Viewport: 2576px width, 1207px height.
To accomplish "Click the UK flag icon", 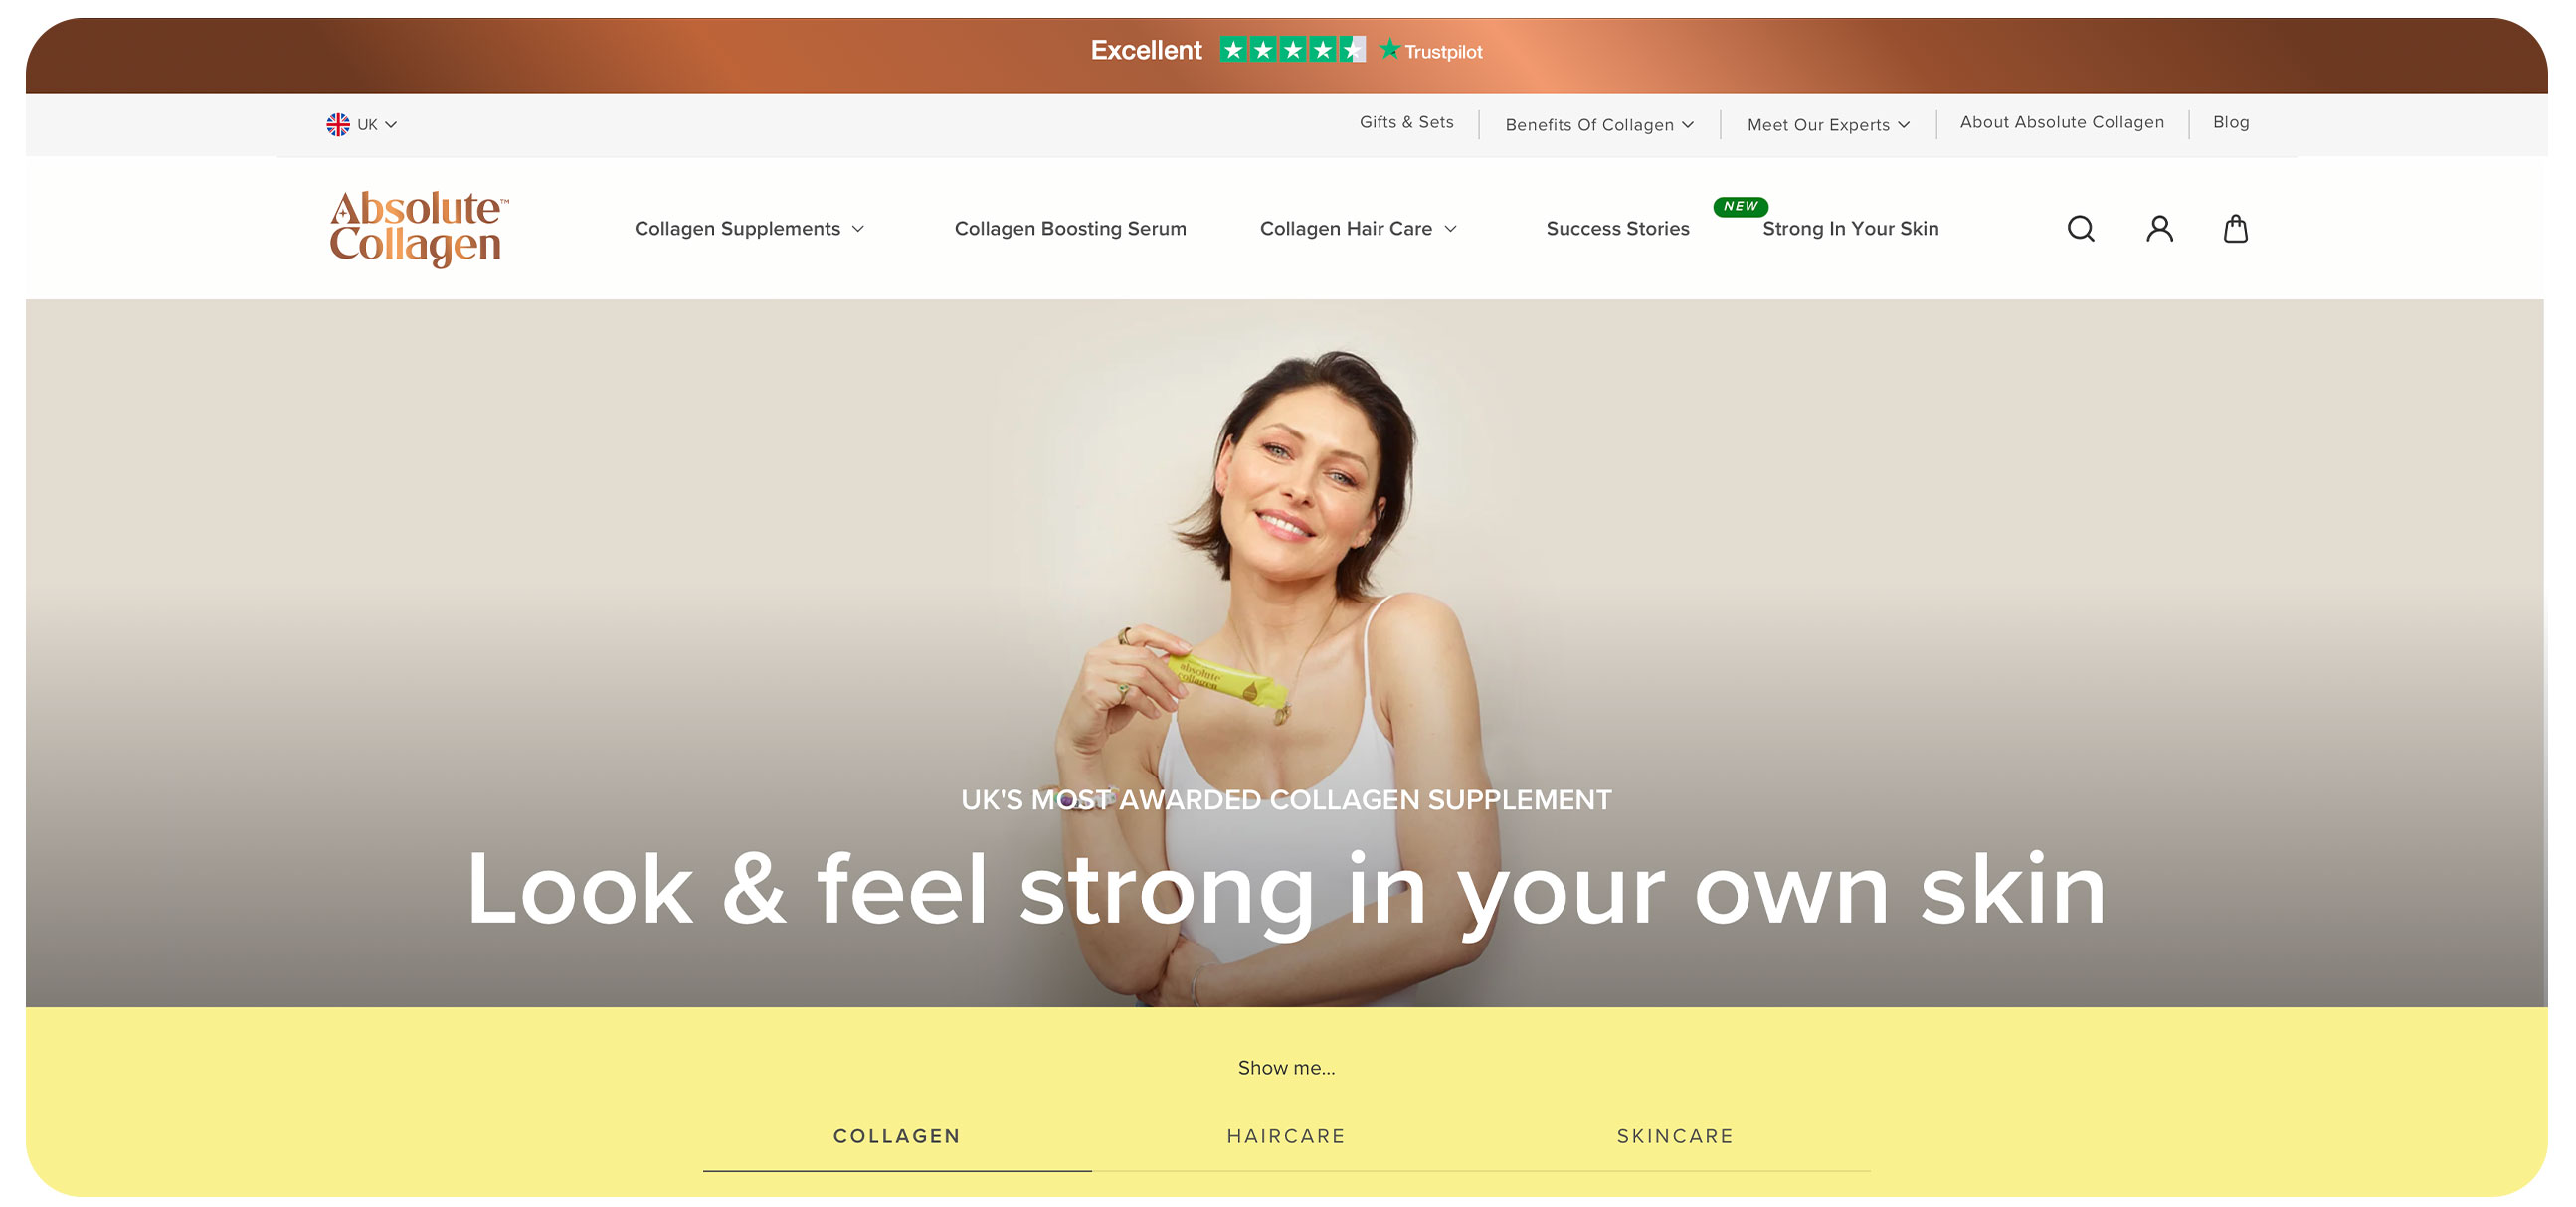I will [x=338, y=124].
